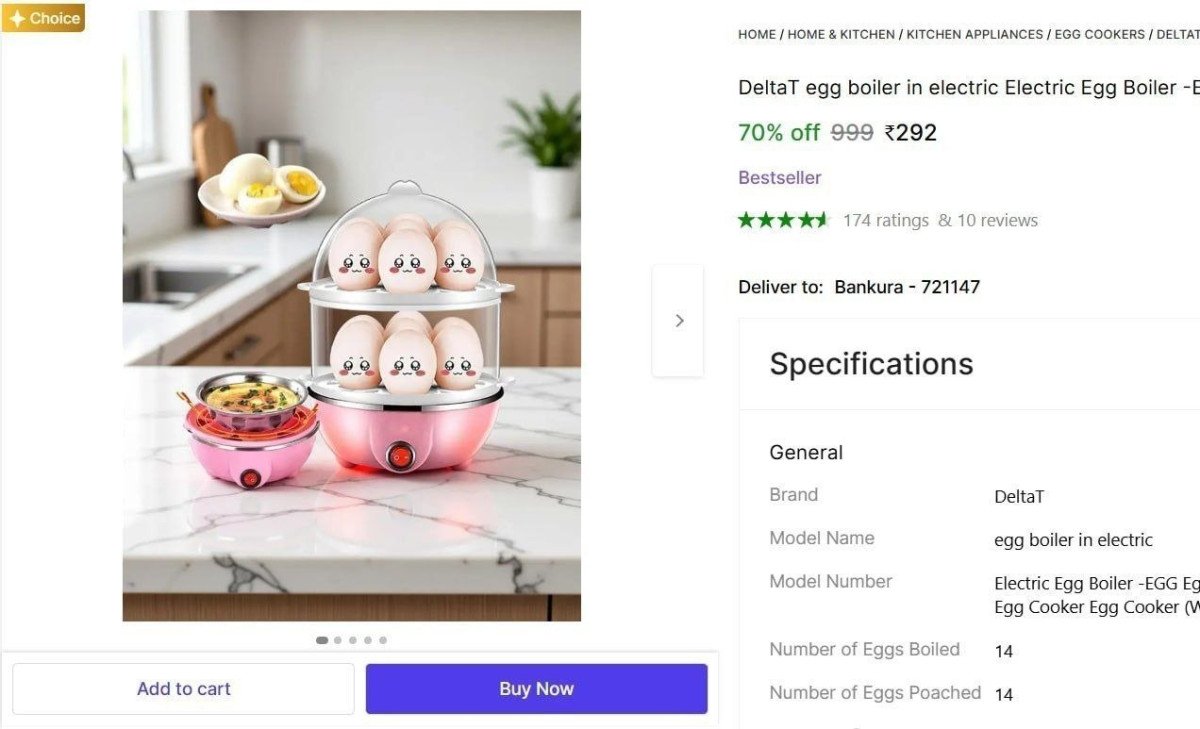
Task: Navigate to HOME & KITCHEN category
Action: pos(840,34)
